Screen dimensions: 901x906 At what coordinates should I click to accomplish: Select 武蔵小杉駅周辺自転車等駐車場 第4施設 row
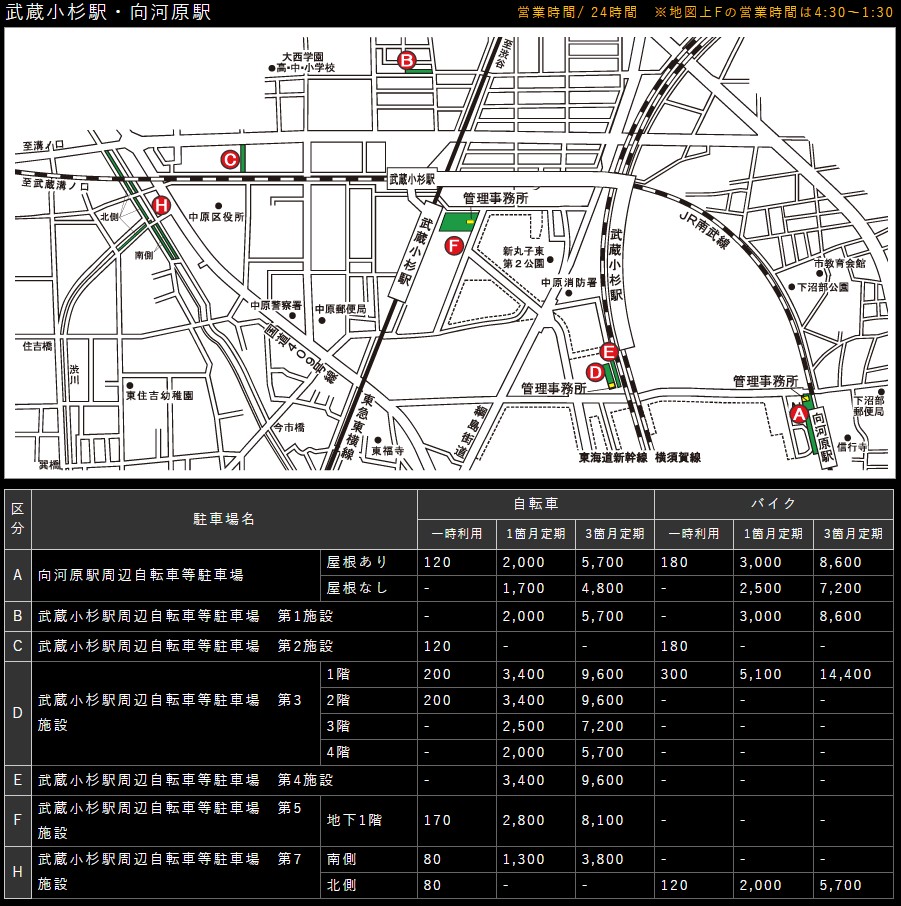(185, 780)
